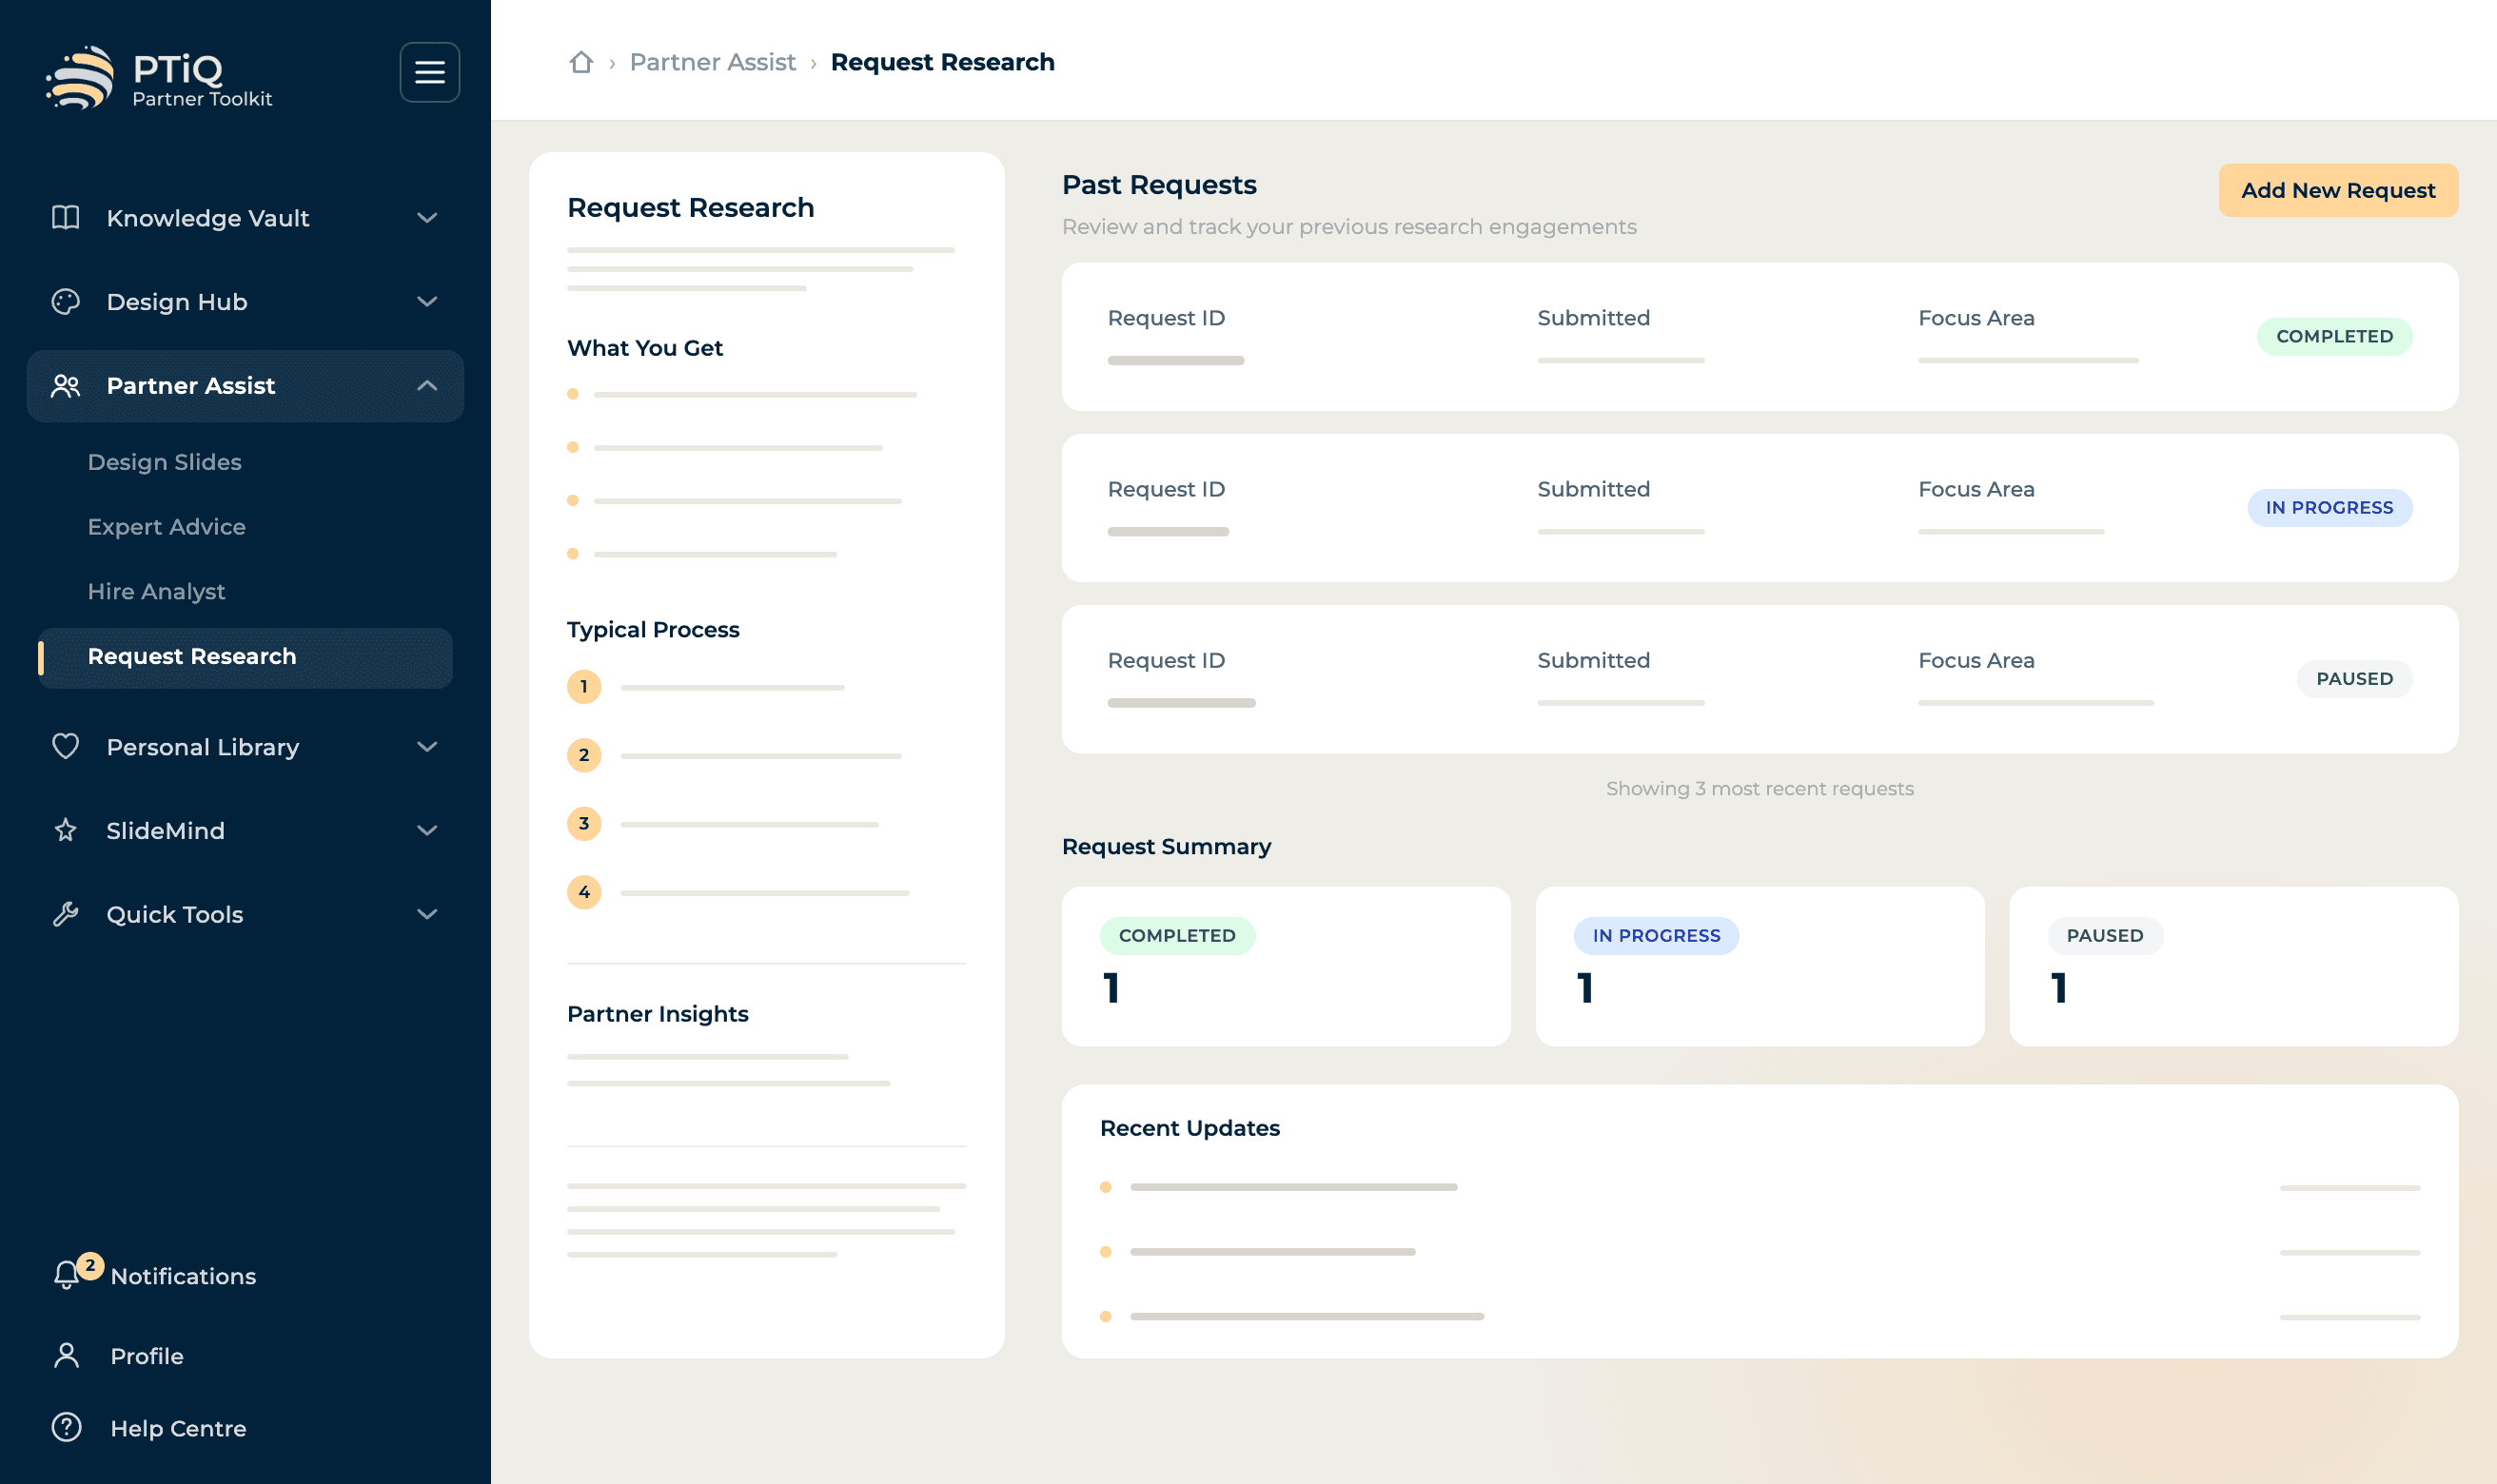
Task: Click the PAUSED summary card
Action: click(x=2234, y=966)
